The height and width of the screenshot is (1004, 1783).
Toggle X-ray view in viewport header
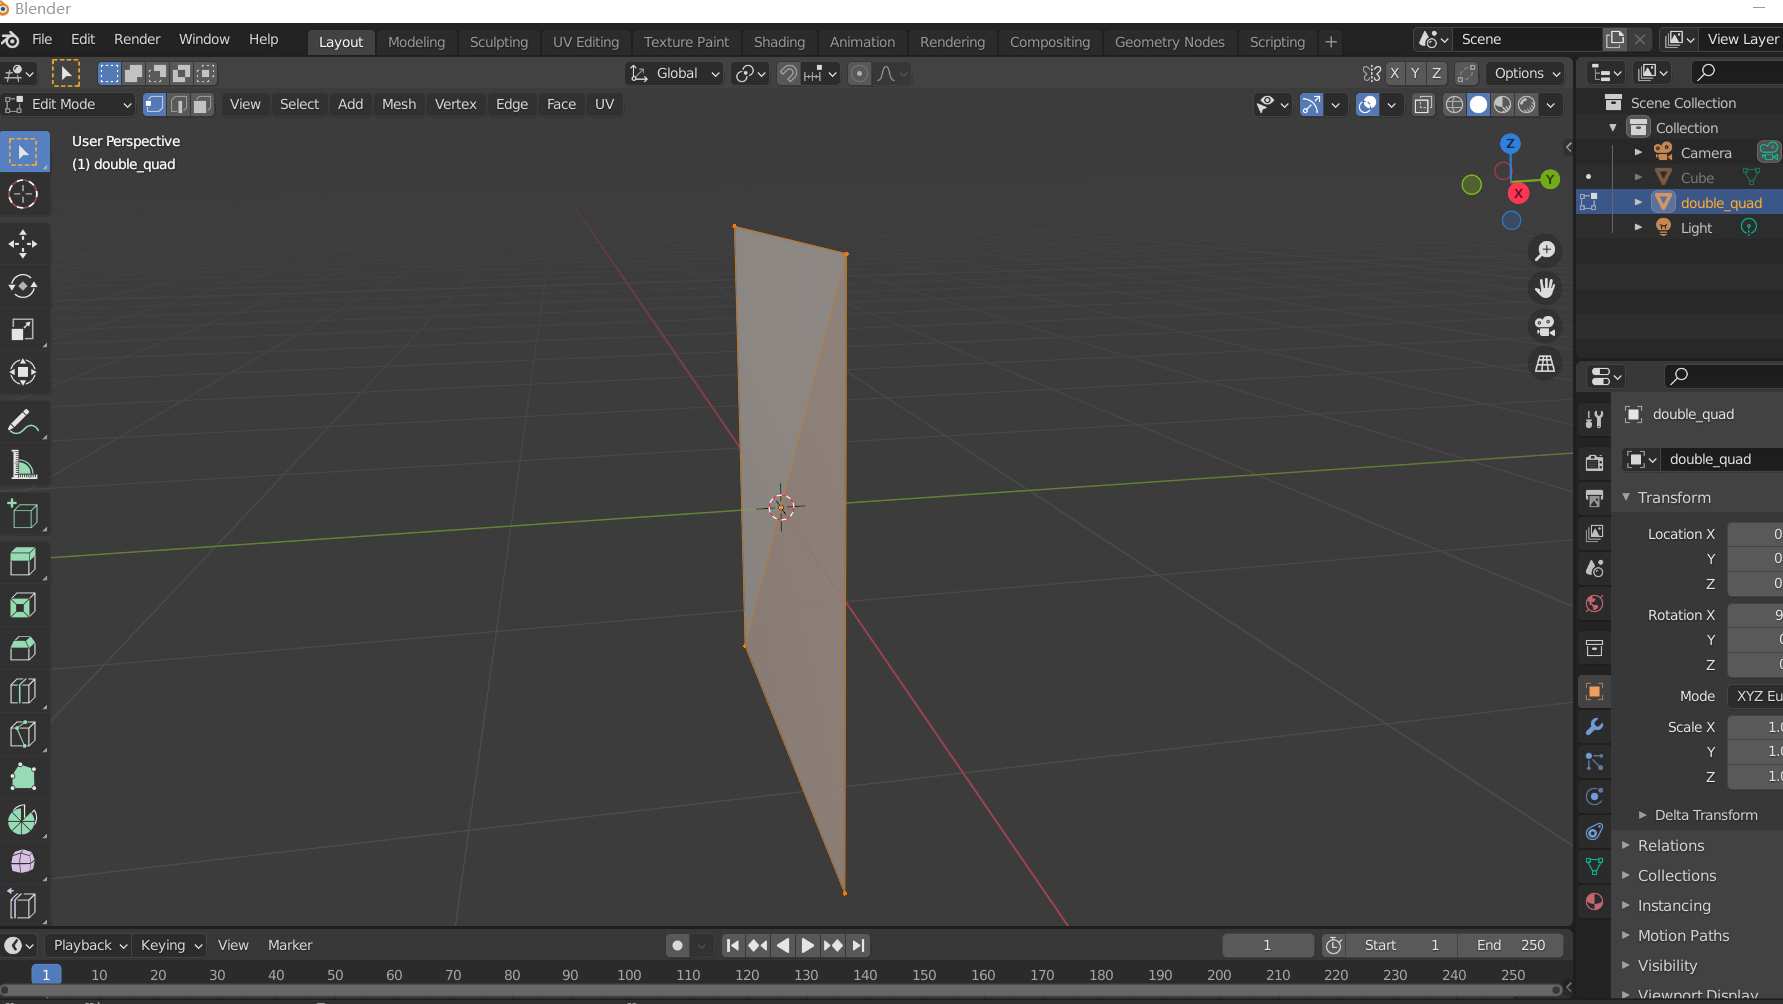tap(1423, 104)
